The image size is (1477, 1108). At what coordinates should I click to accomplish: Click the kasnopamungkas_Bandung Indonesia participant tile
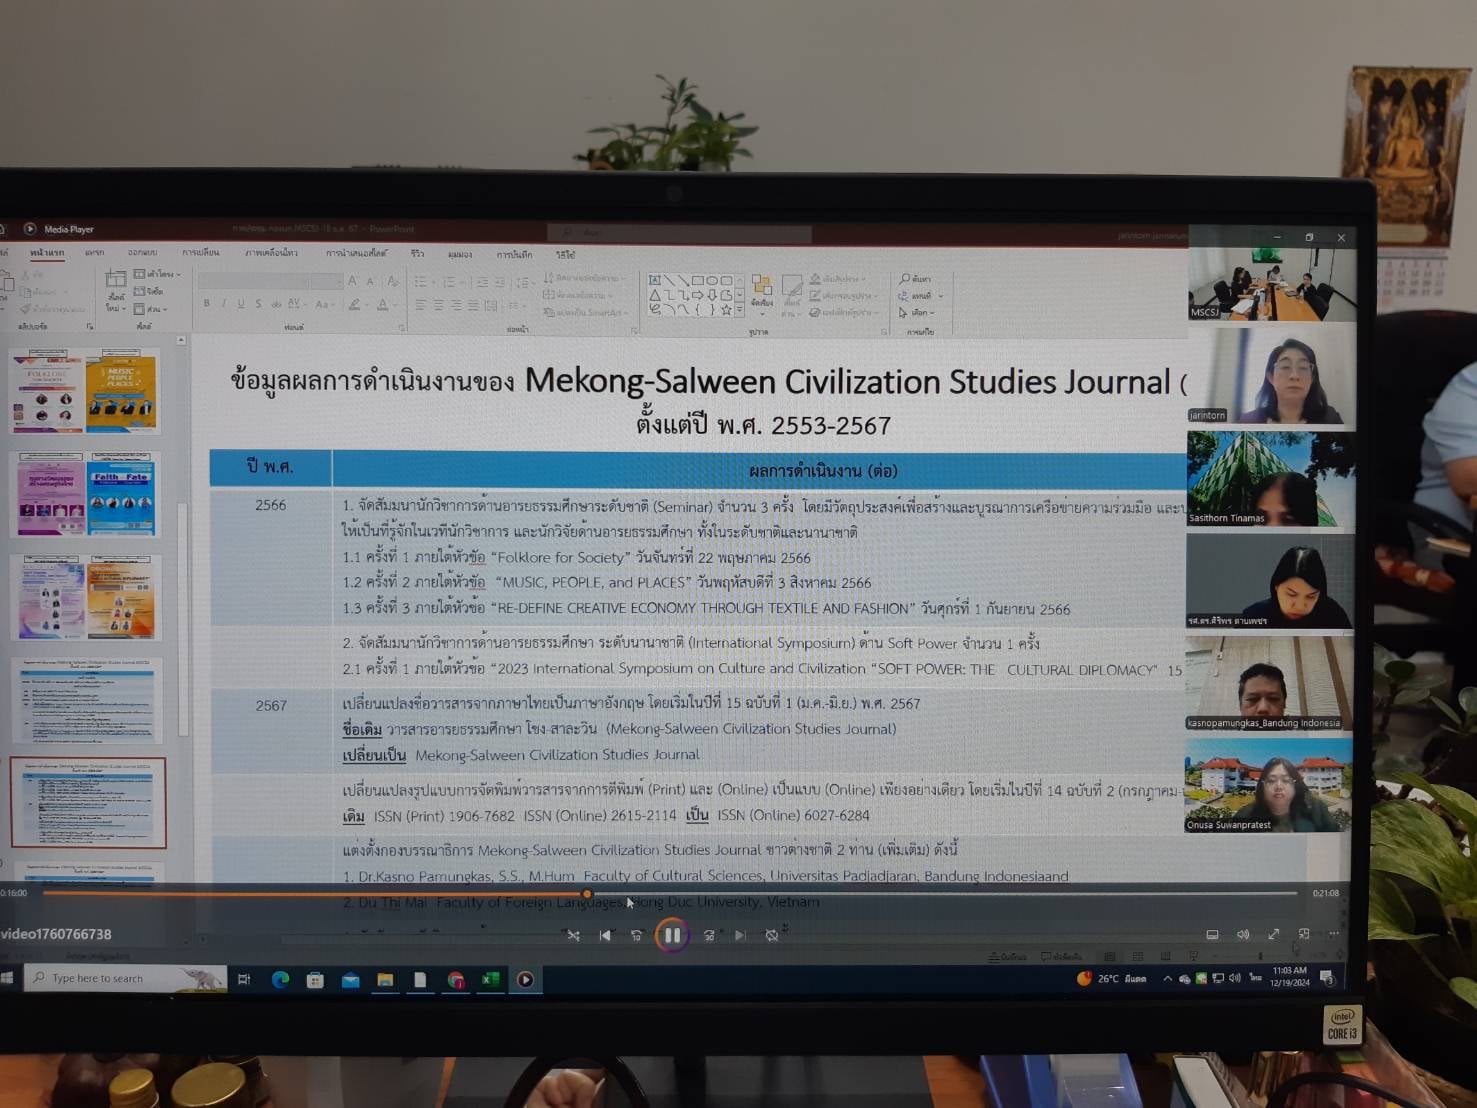[1268, 683]
